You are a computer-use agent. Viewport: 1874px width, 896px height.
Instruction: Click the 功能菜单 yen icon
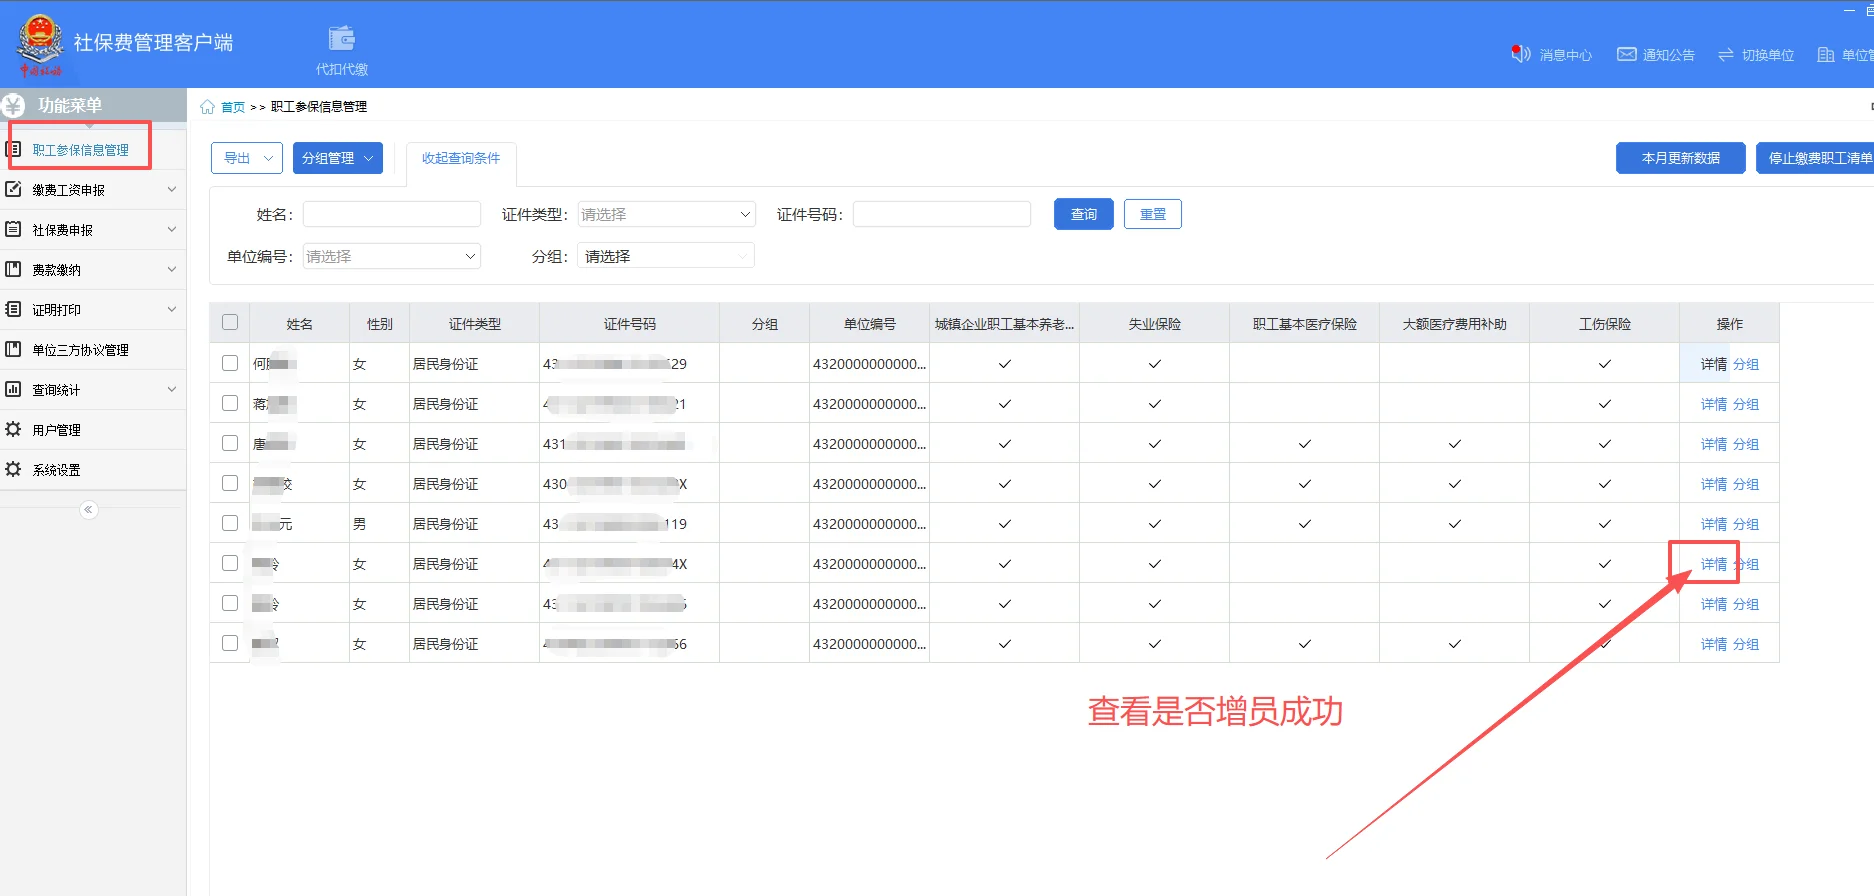pos(13,105)
